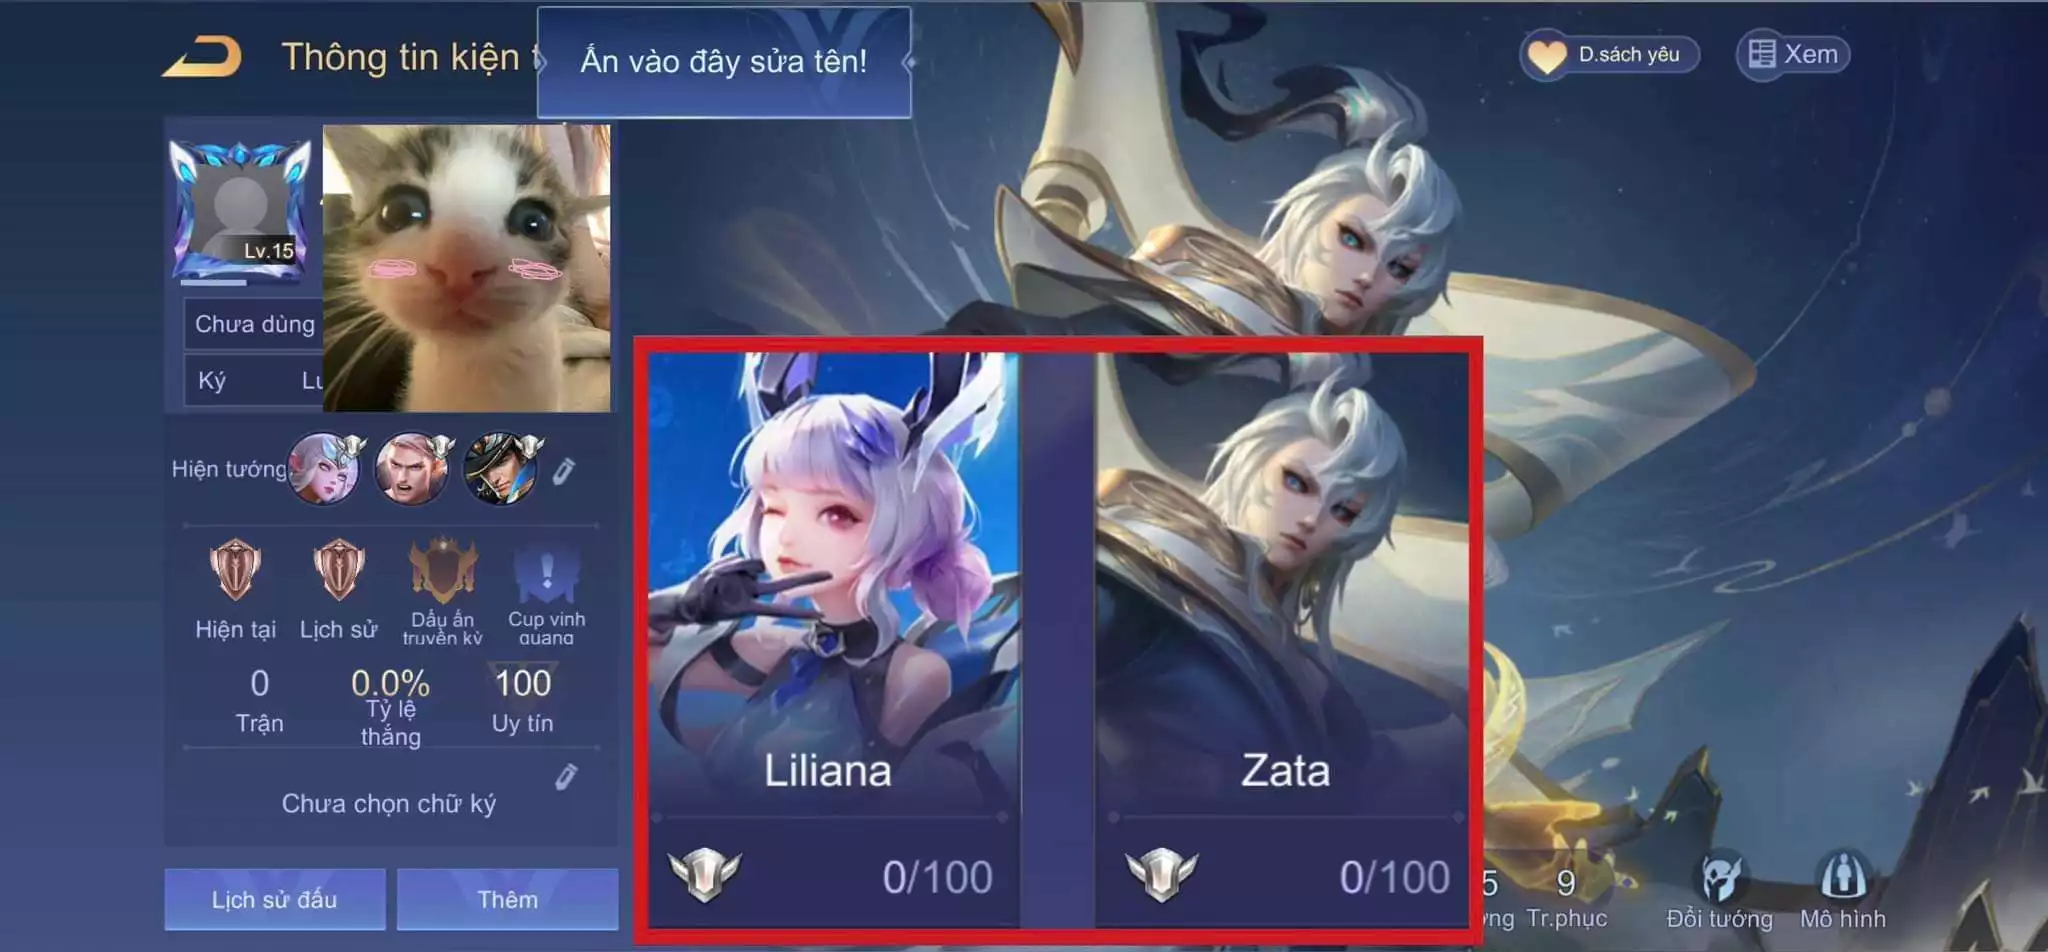The width and height of the screenshot is (2048, 952).
Task: Choose the Liliana hero card
Action: click(x=834, y=638)
